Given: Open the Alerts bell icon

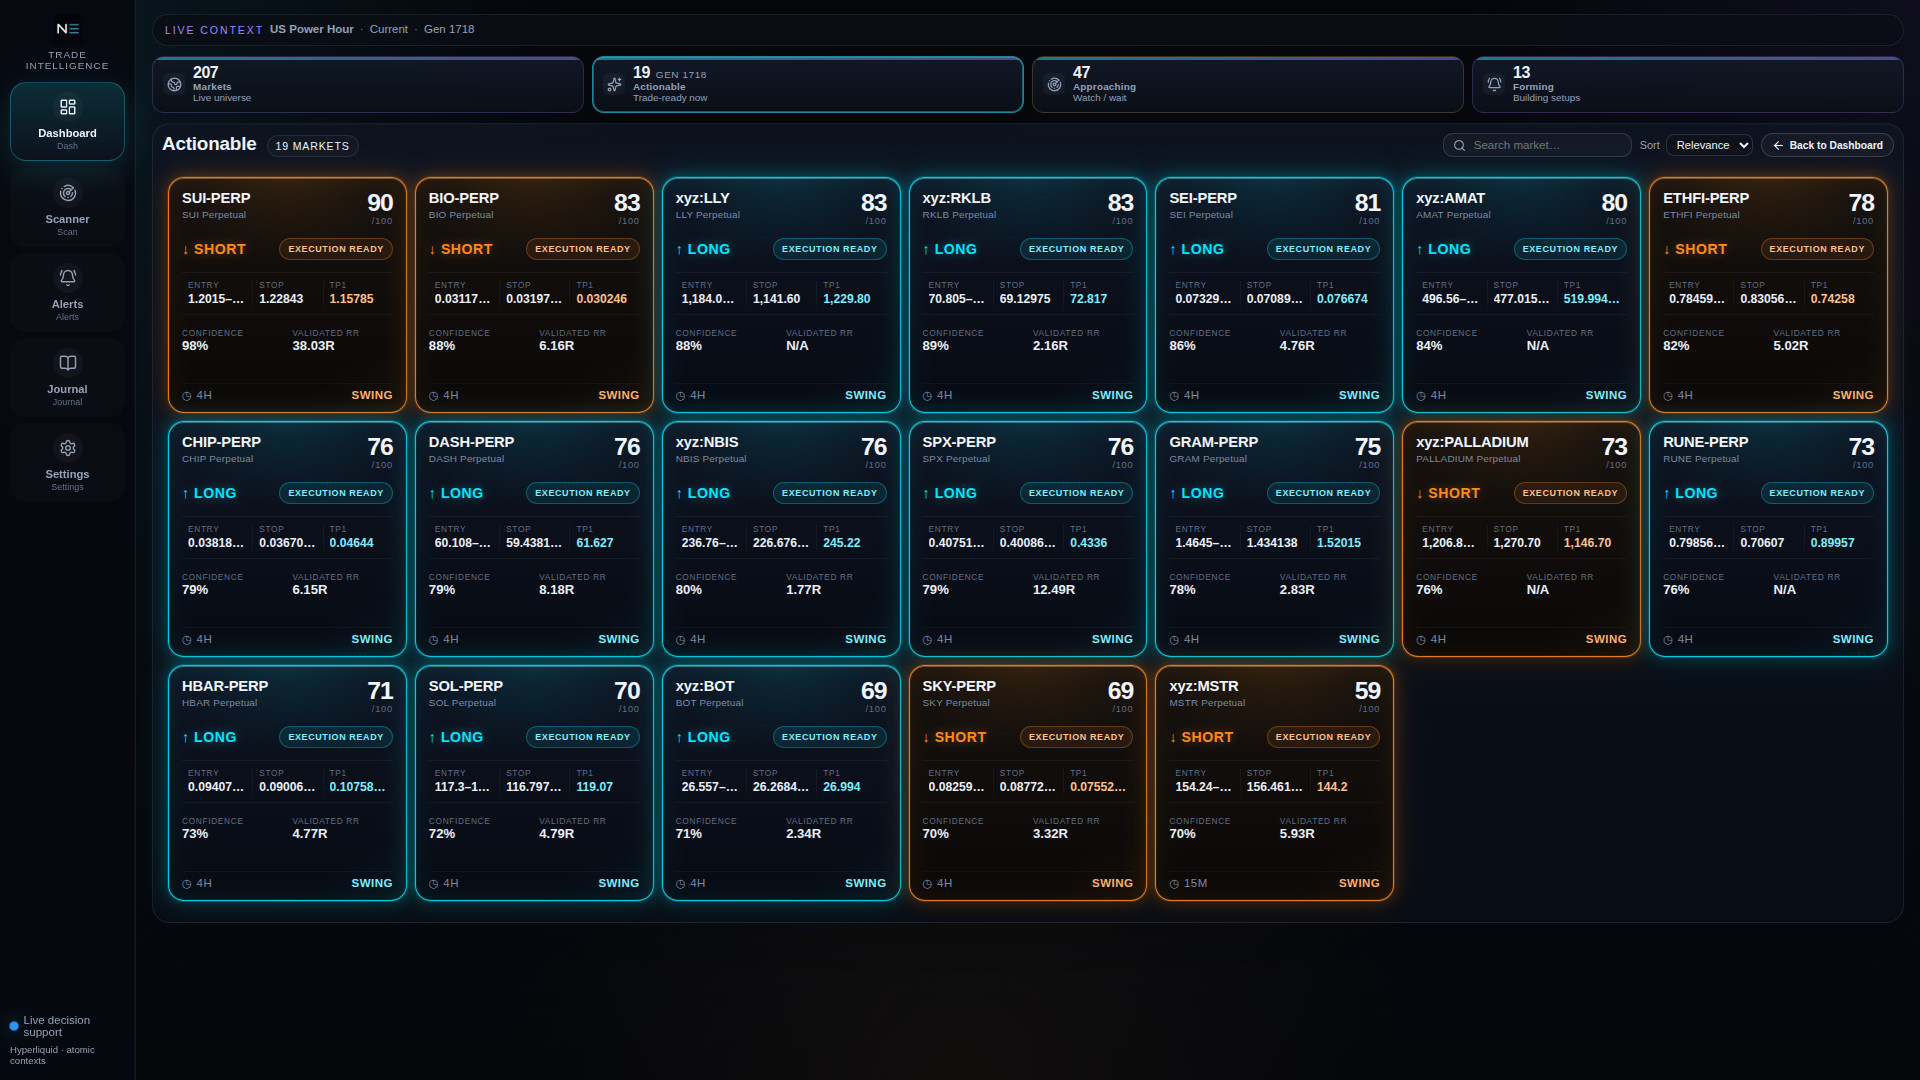Looking at the screenshot, I should click(67, 277).
